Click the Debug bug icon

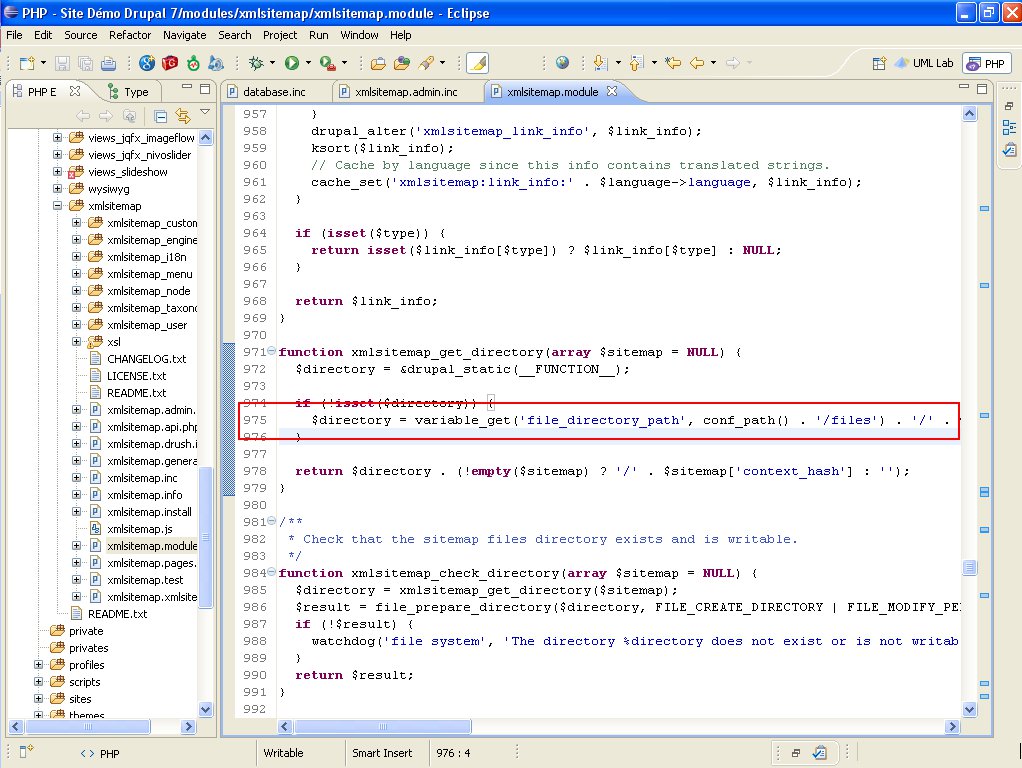click(x=256, y=63)
